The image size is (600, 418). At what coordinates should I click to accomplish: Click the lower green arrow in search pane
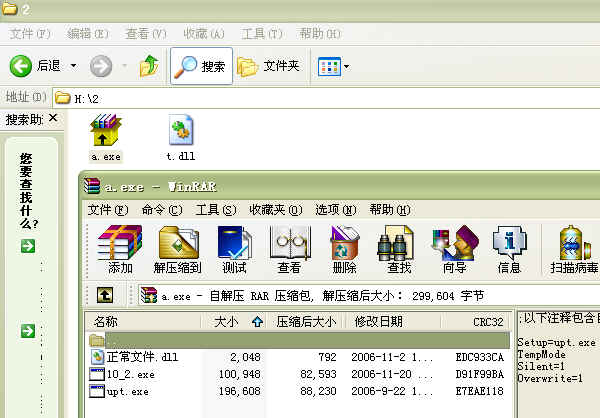tap(28, 331)
